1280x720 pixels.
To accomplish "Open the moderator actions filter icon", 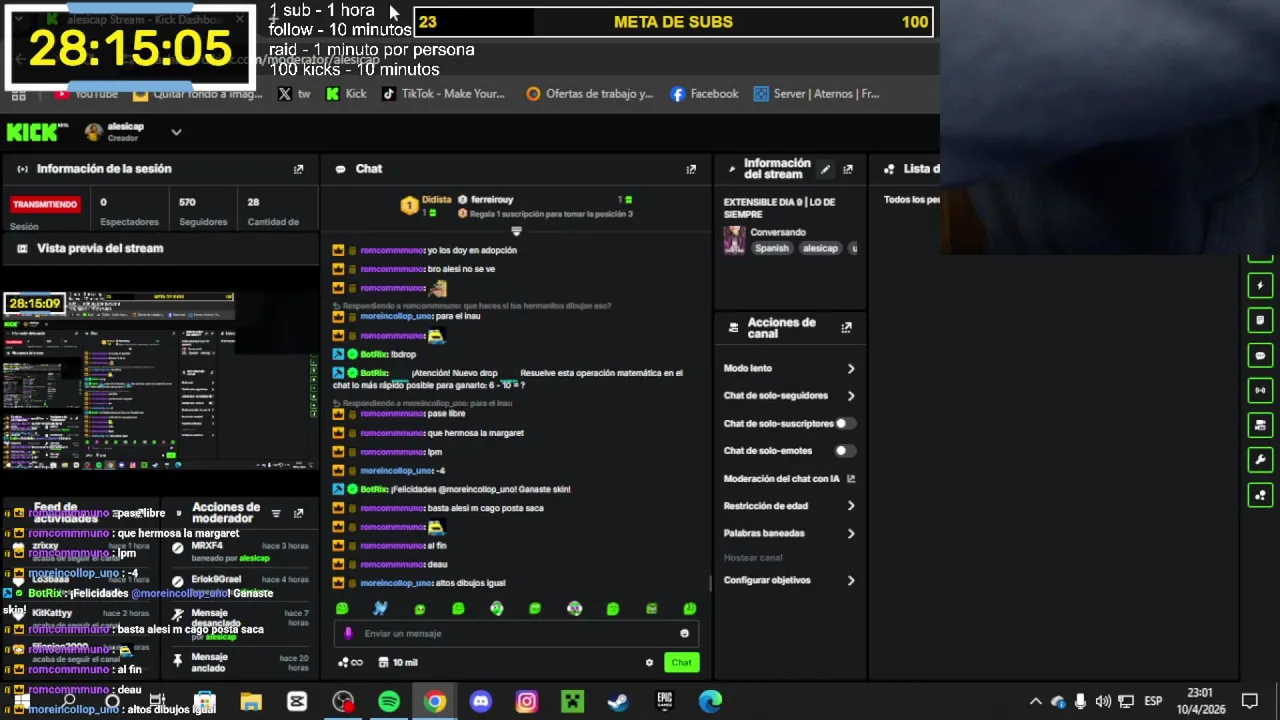I will 276,513.
